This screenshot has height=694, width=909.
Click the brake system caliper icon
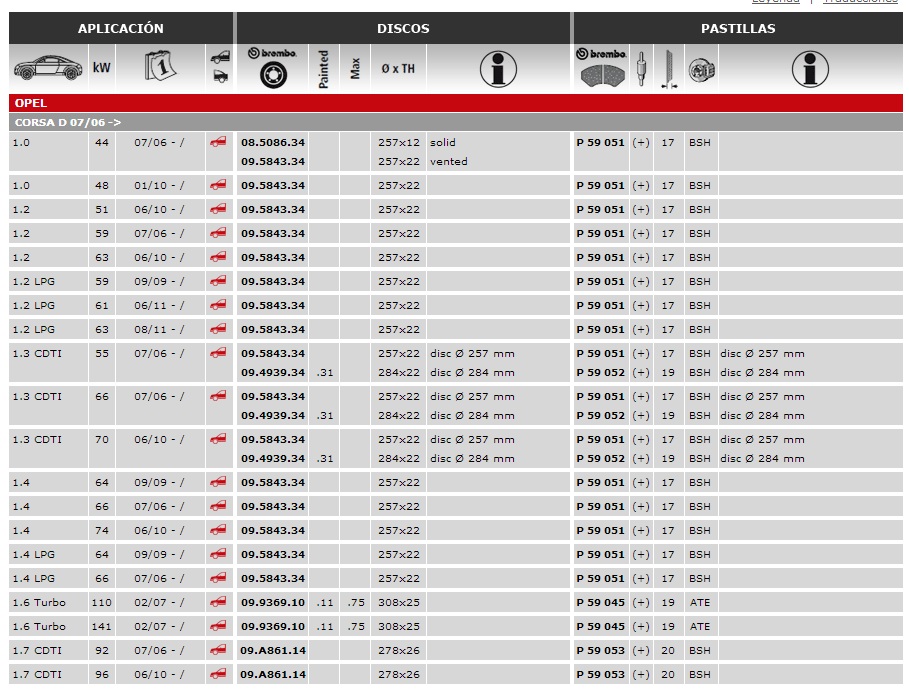point(700,68)
